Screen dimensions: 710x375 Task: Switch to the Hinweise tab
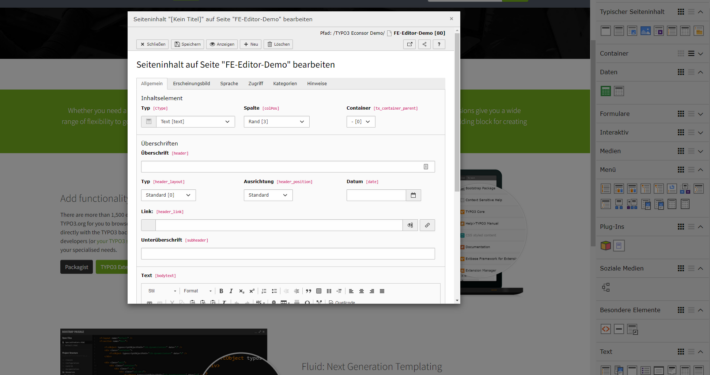click(x=317, y=83)
